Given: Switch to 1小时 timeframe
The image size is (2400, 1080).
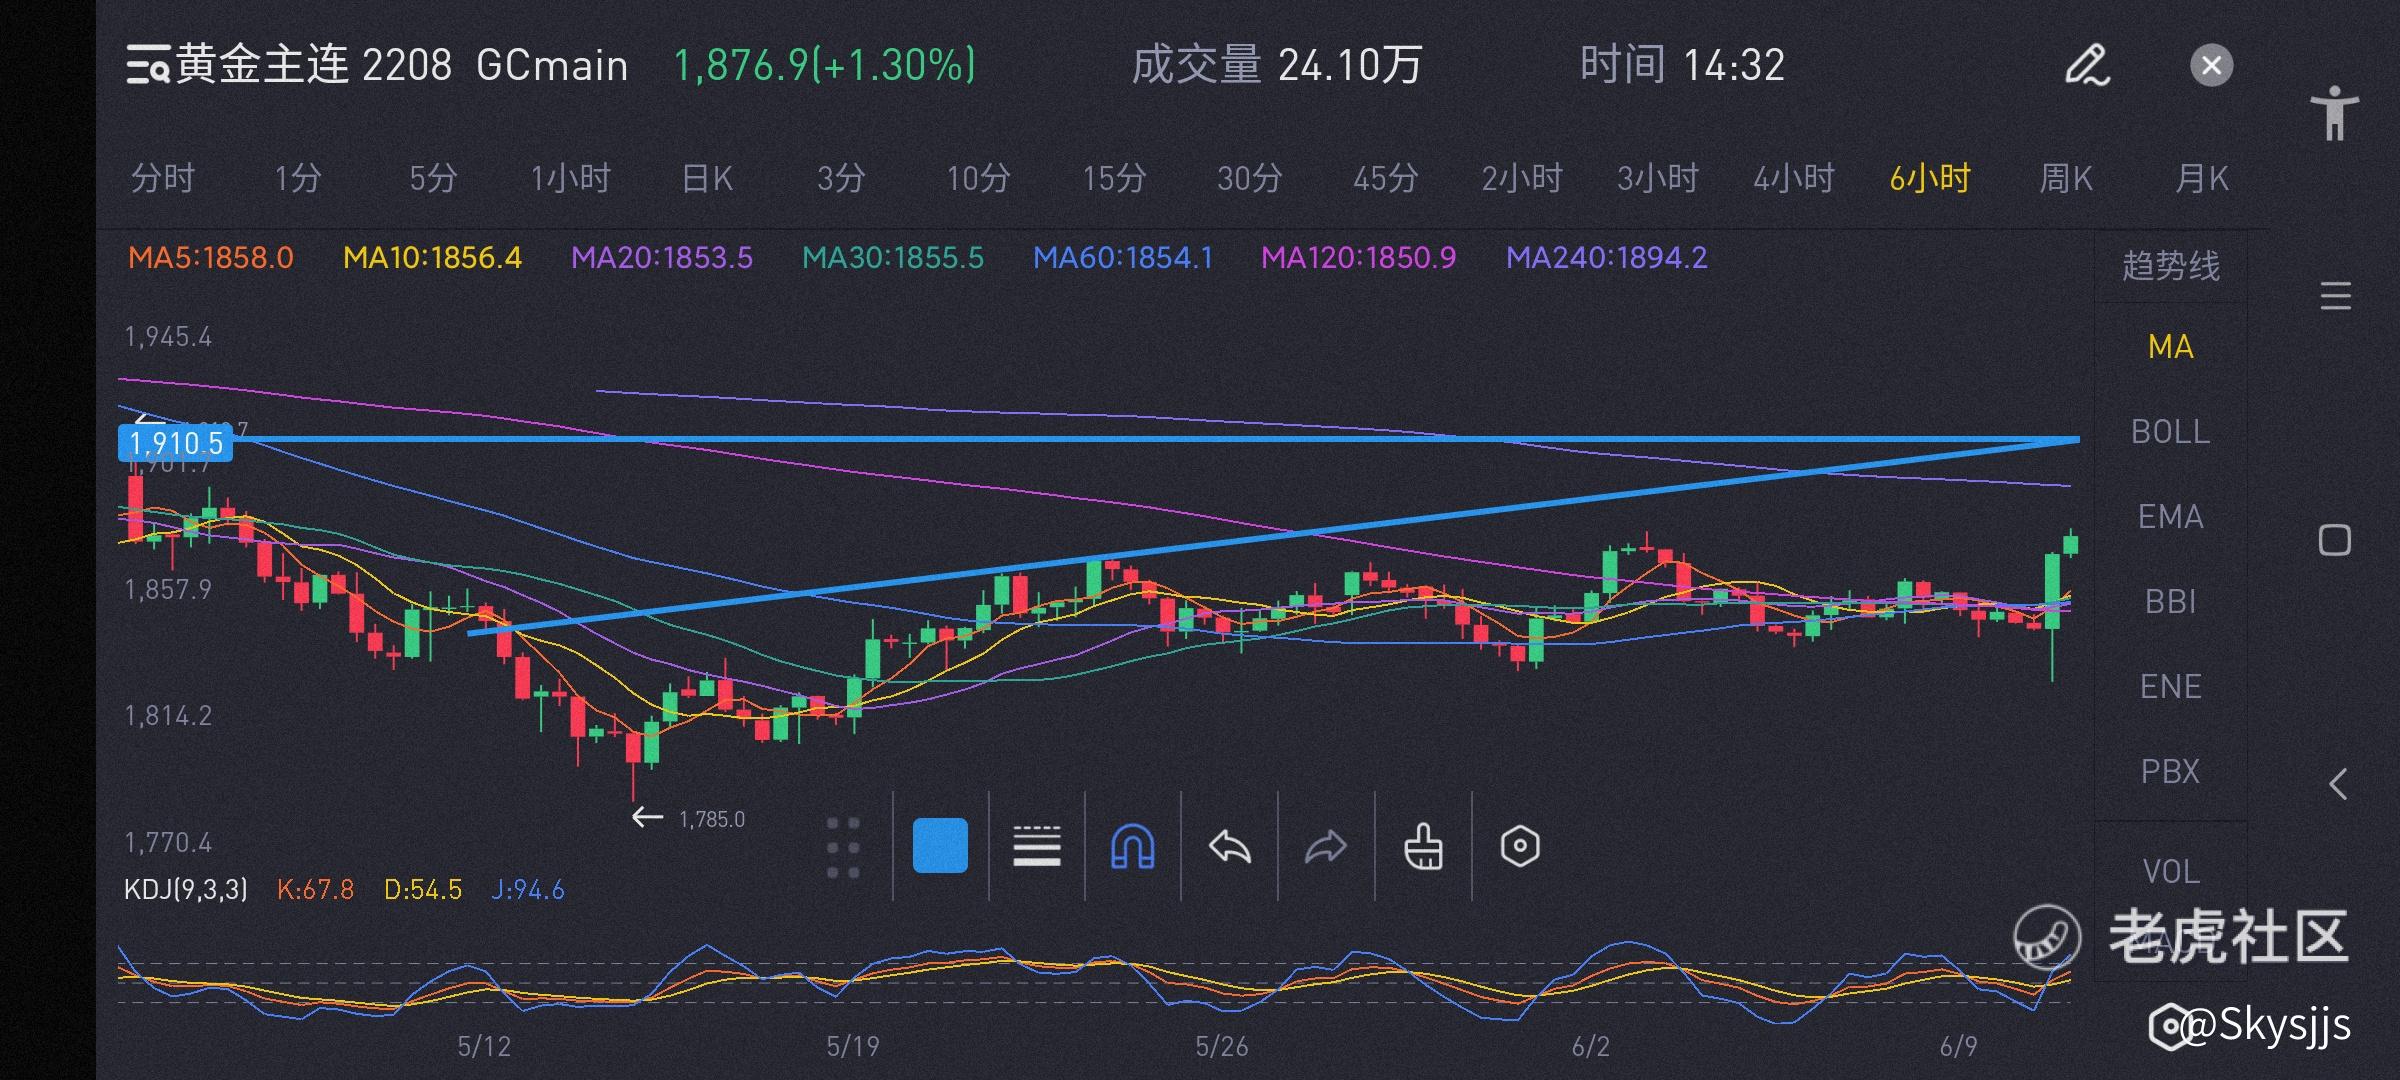Looking at the screenshot, I should [570, 179].
